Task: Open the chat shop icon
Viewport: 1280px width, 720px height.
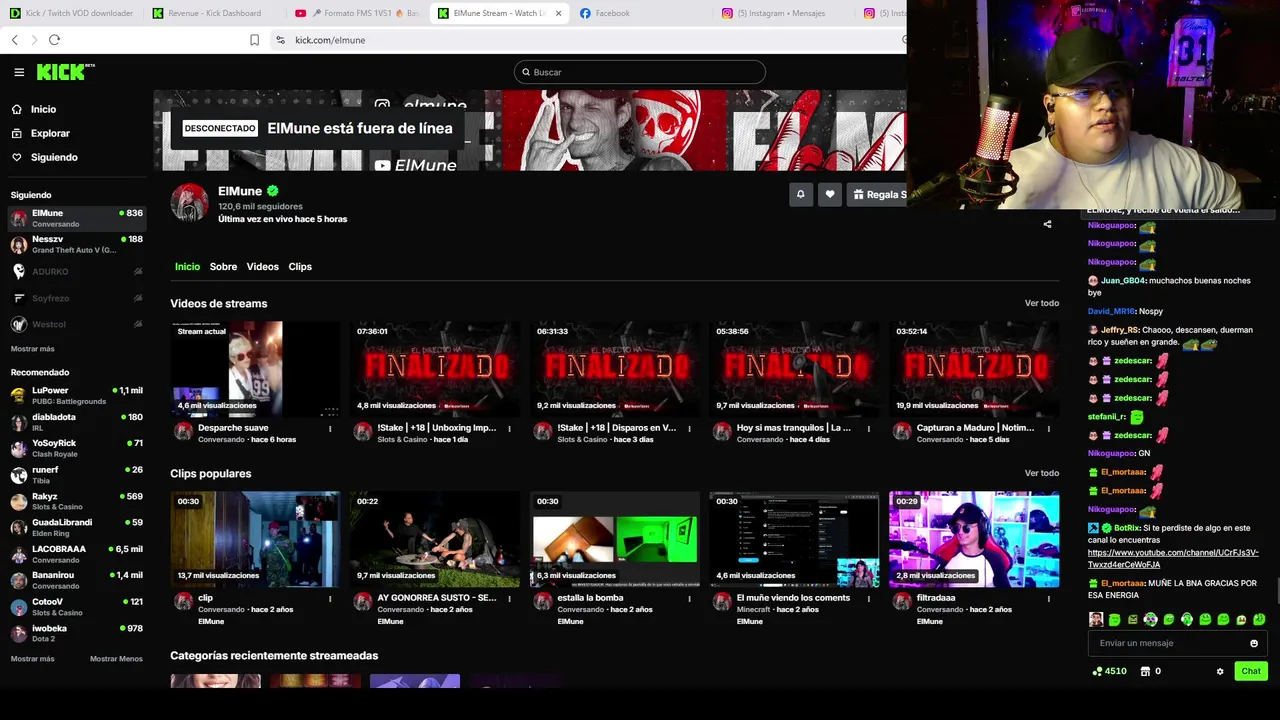Action: click(x=1145, y=671)
